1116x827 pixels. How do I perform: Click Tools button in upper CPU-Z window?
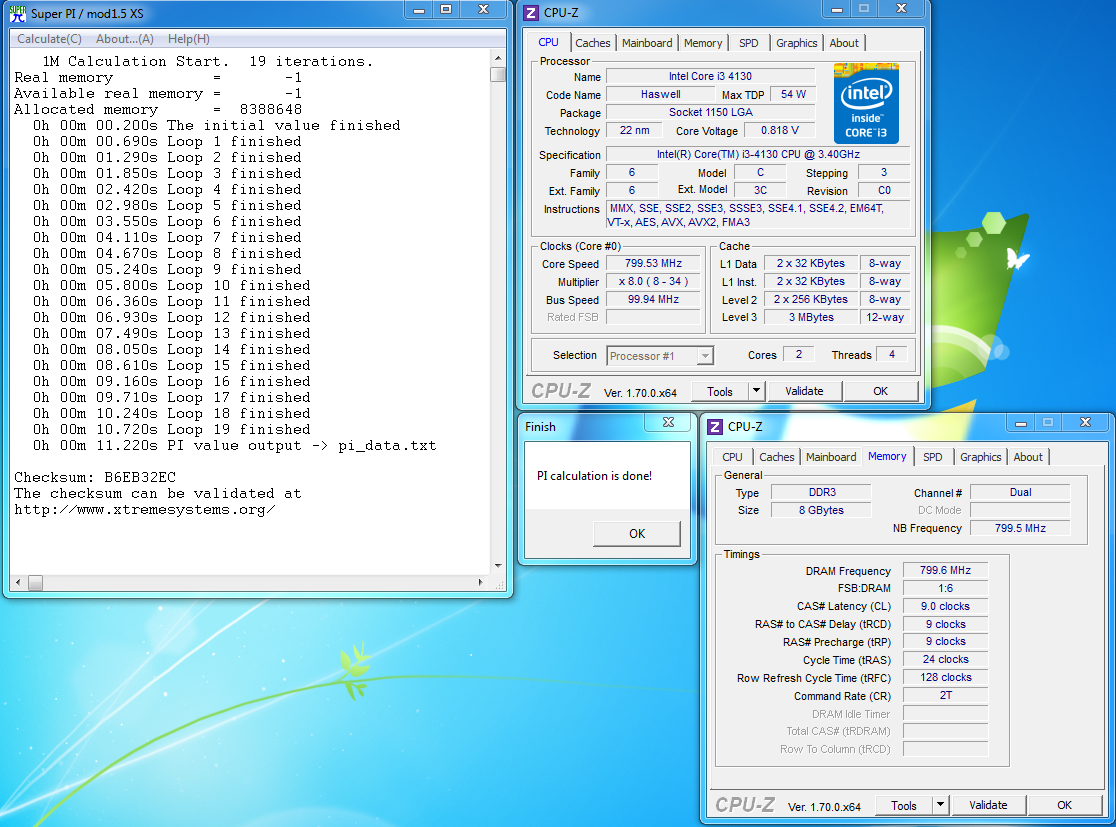[720, 391]
